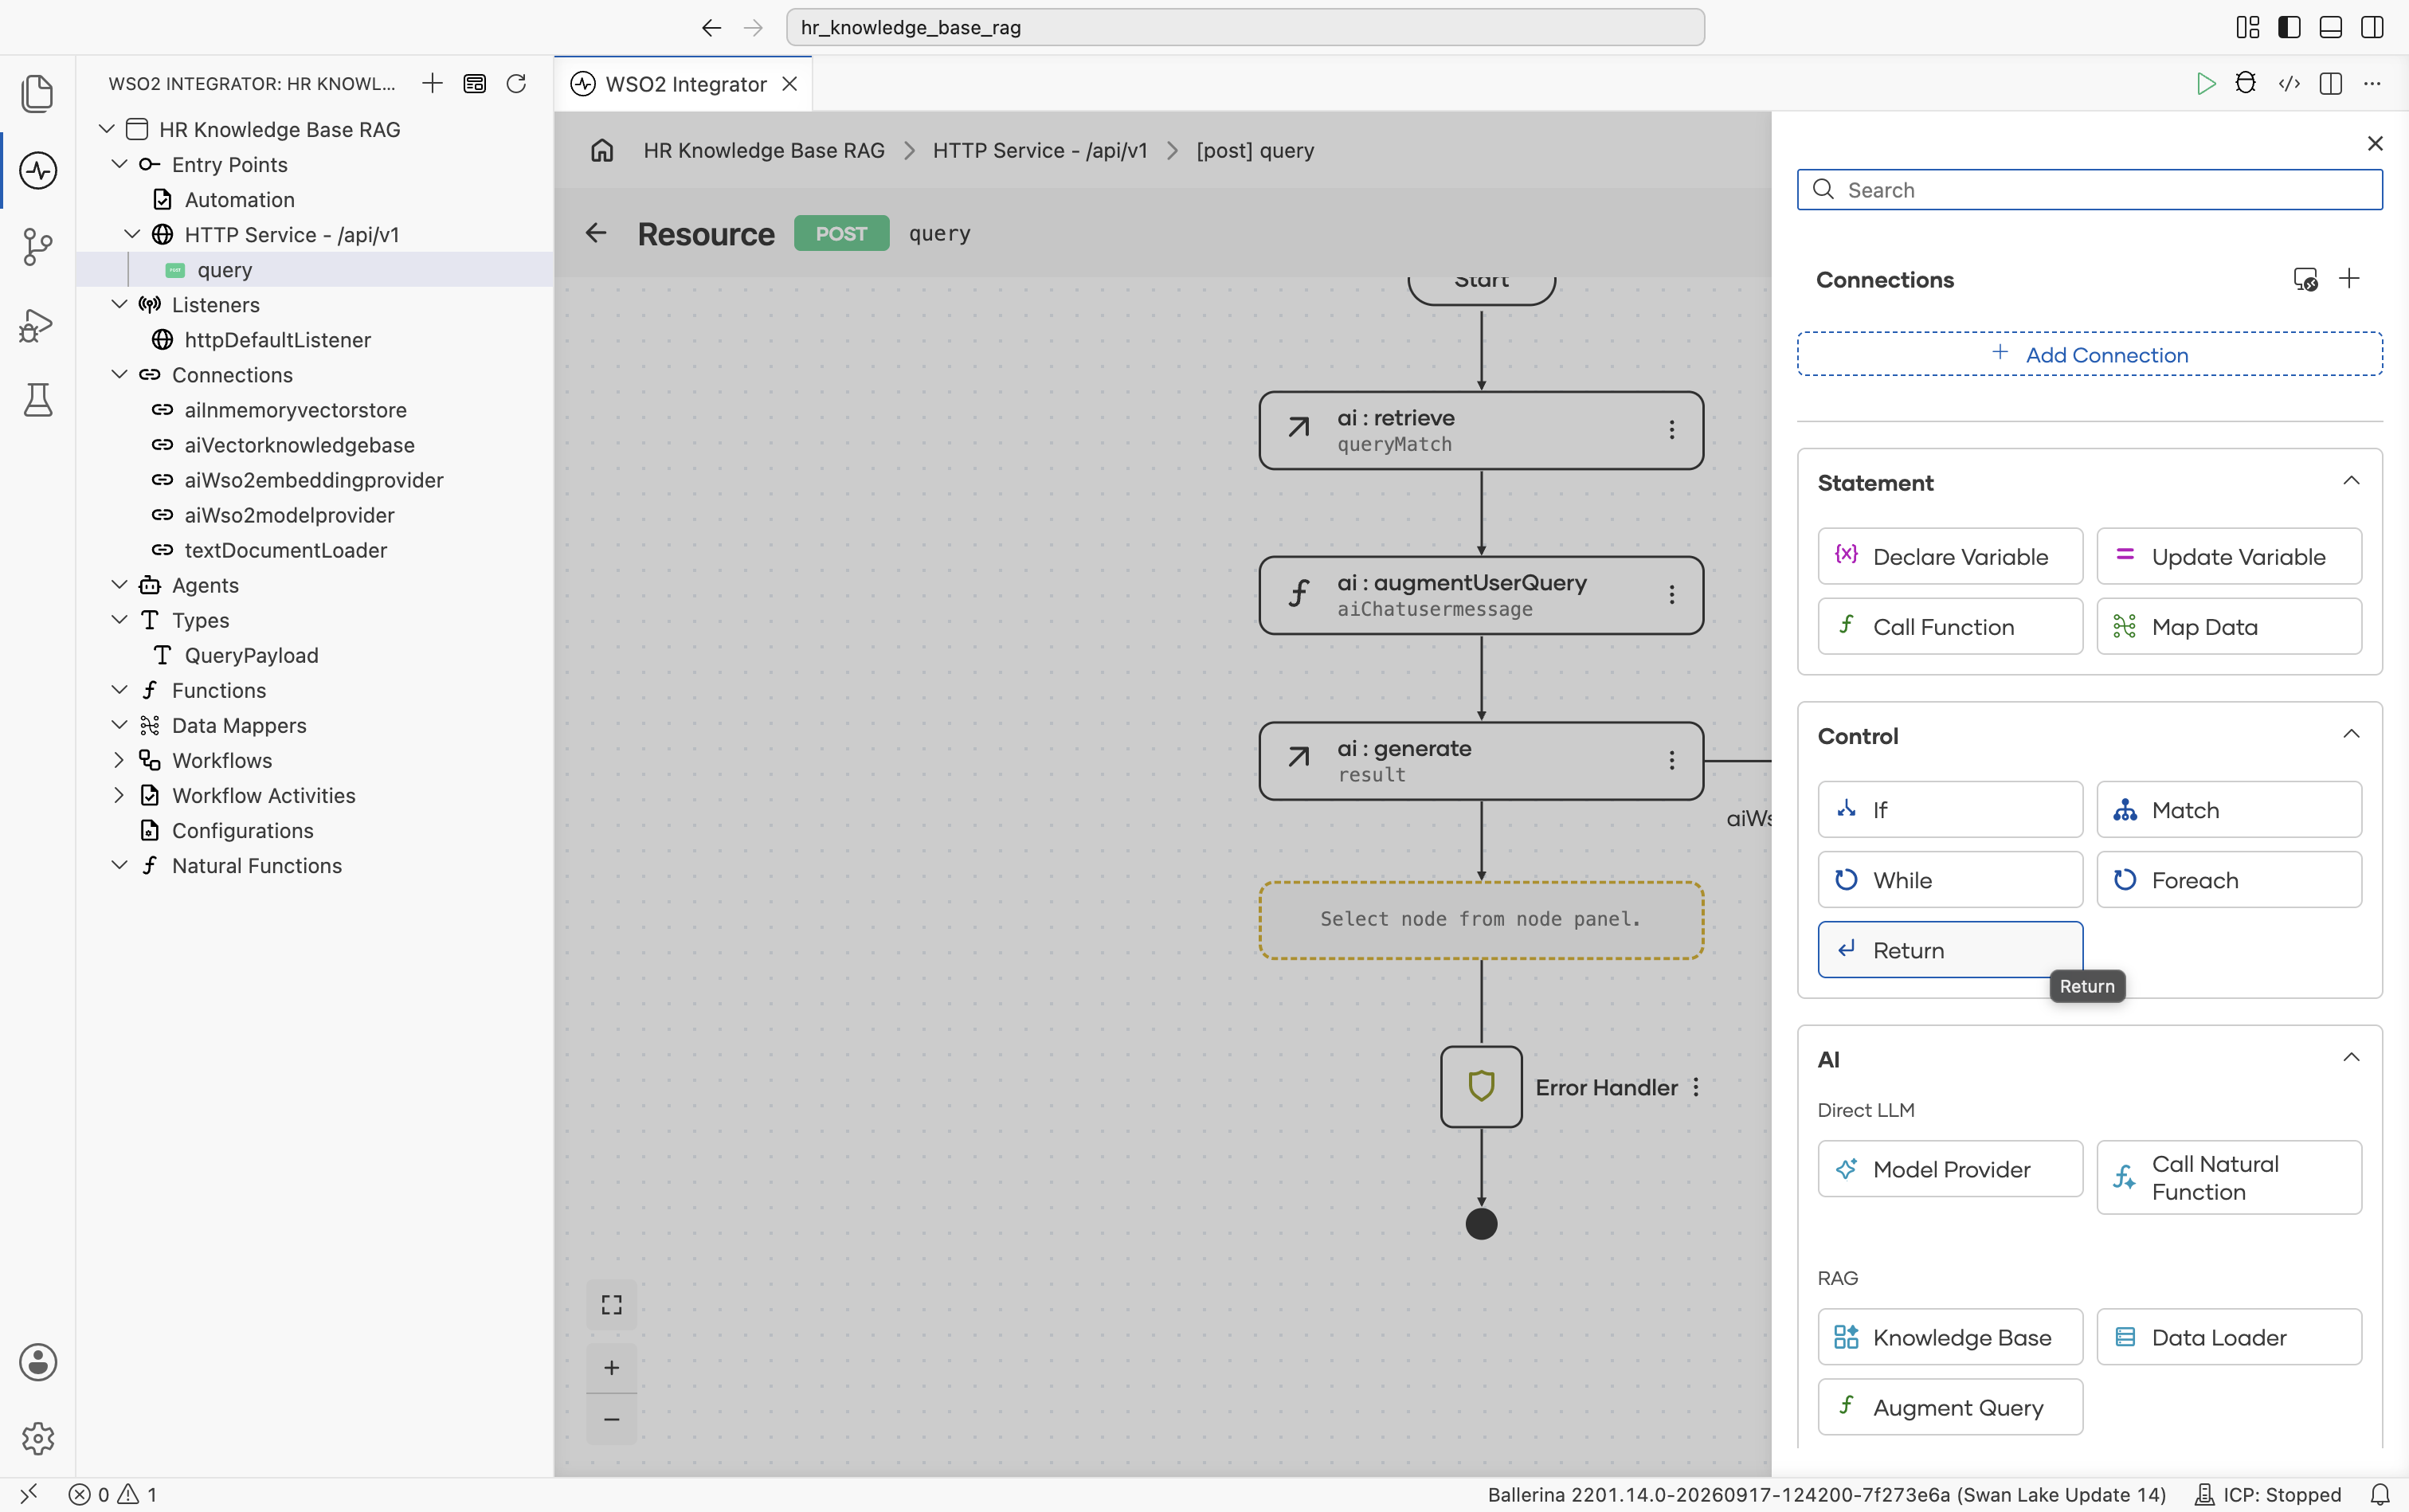Viewport: 2409px width, 1512px height.
Task: Select the Knowledge Base RAG node
Action: tap(1950, 1337)
